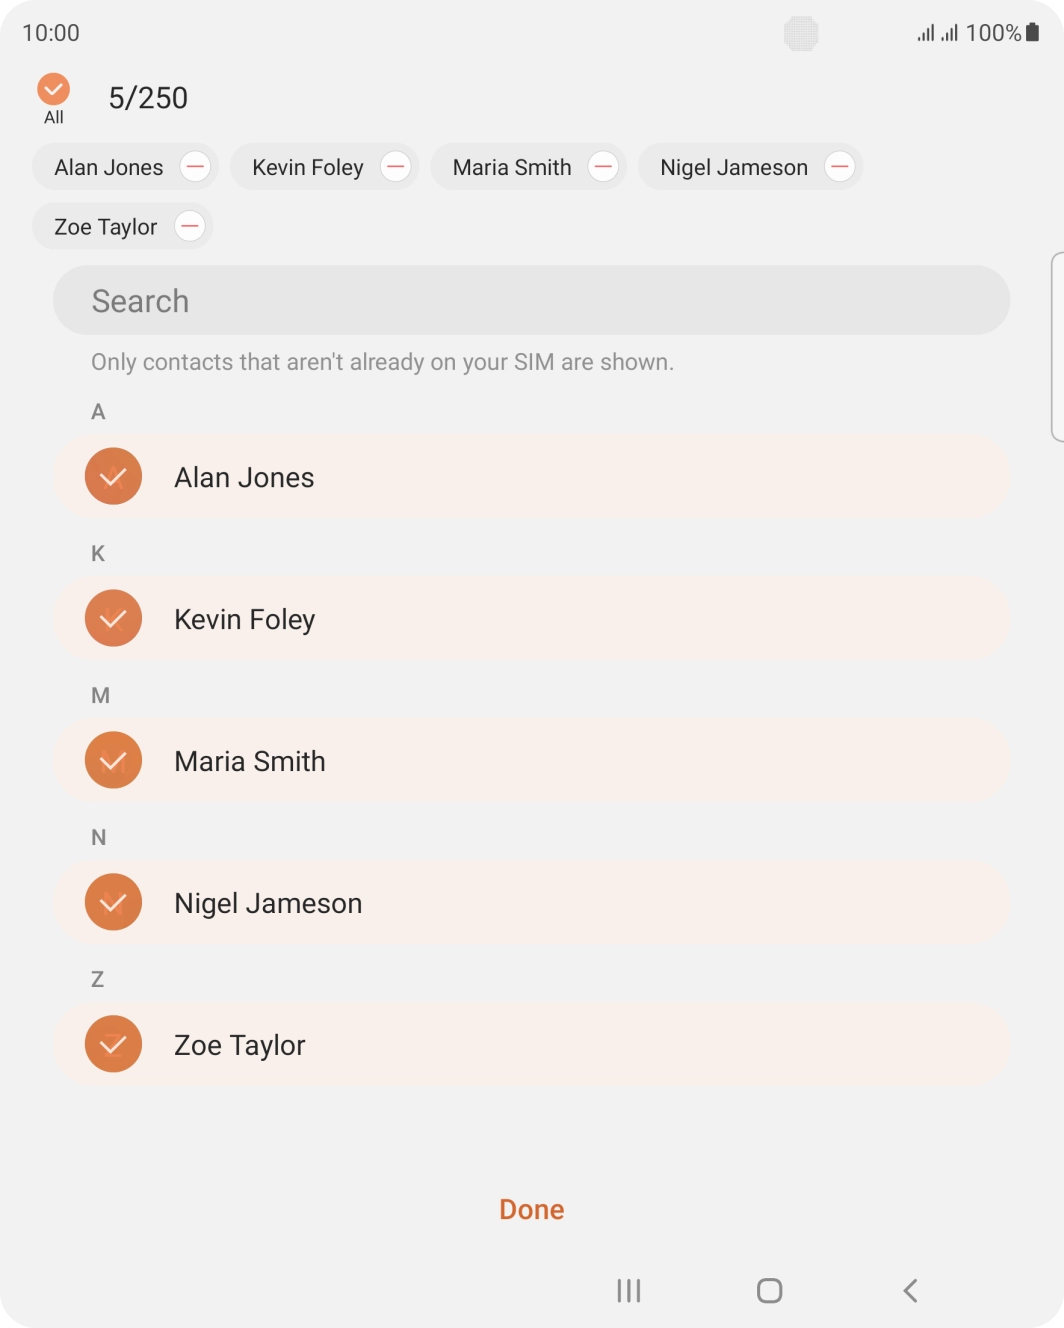
Task: Remove Maria Smith chip with minus icon
Action: (603, 167)
